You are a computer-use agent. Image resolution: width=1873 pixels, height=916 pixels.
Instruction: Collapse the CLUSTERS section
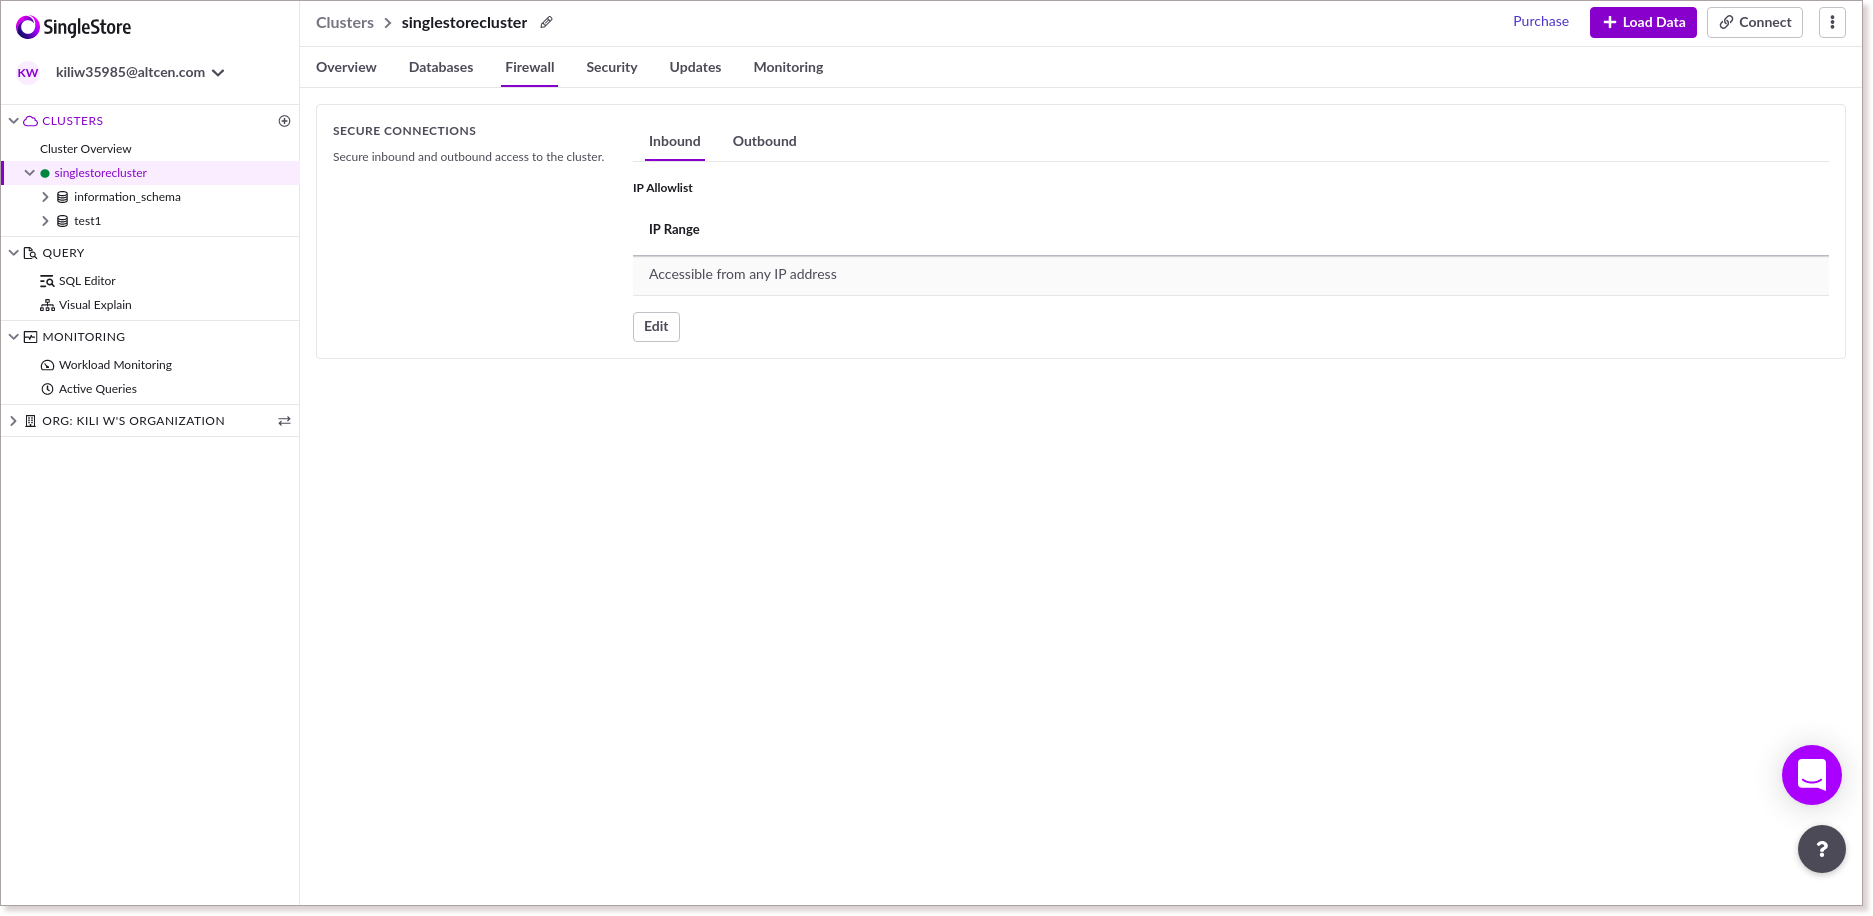click(x=14, y=120)
